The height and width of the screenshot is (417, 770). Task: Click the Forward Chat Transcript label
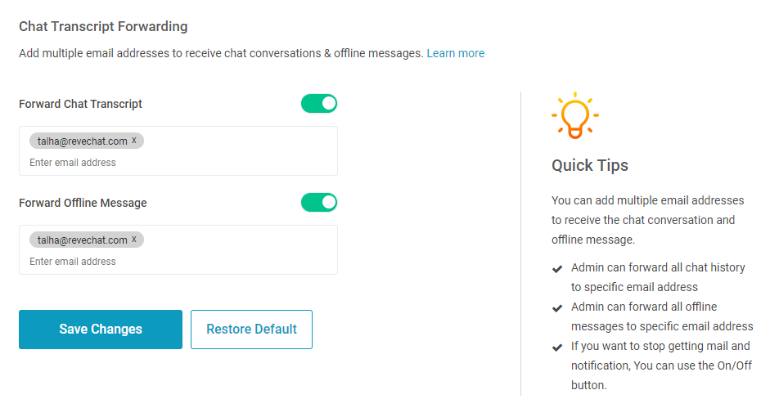(x=81, y=104)
